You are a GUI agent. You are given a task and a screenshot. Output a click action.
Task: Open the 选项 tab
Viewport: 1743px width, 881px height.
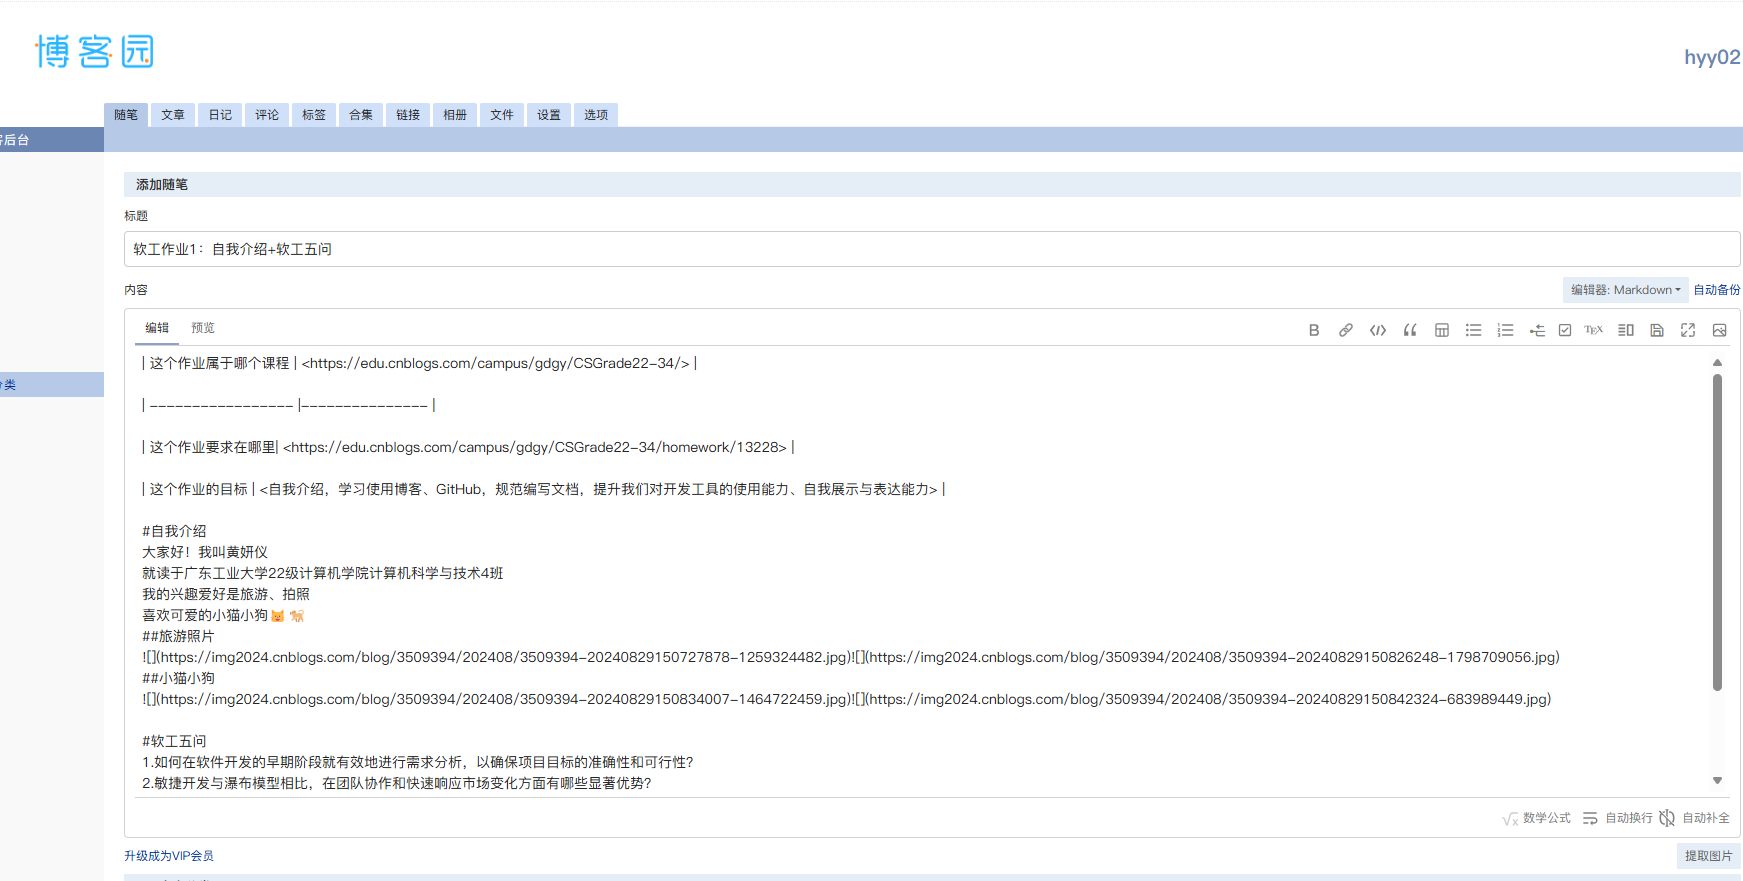[x=596, y=115]
